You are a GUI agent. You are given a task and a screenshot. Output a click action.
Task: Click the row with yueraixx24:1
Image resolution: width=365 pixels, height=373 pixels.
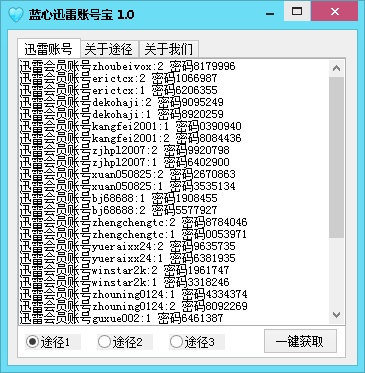click(127, 258)
